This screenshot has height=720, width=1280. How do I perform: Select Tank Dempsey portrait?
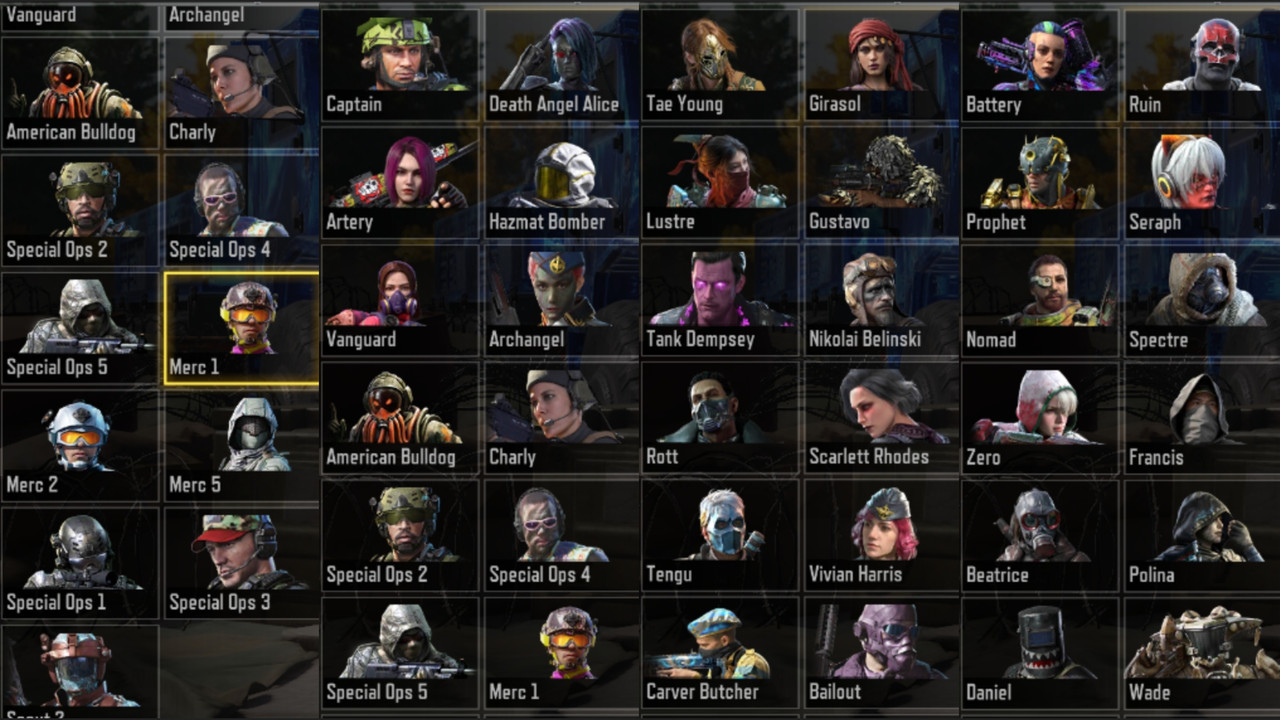(x=720, y=300)
